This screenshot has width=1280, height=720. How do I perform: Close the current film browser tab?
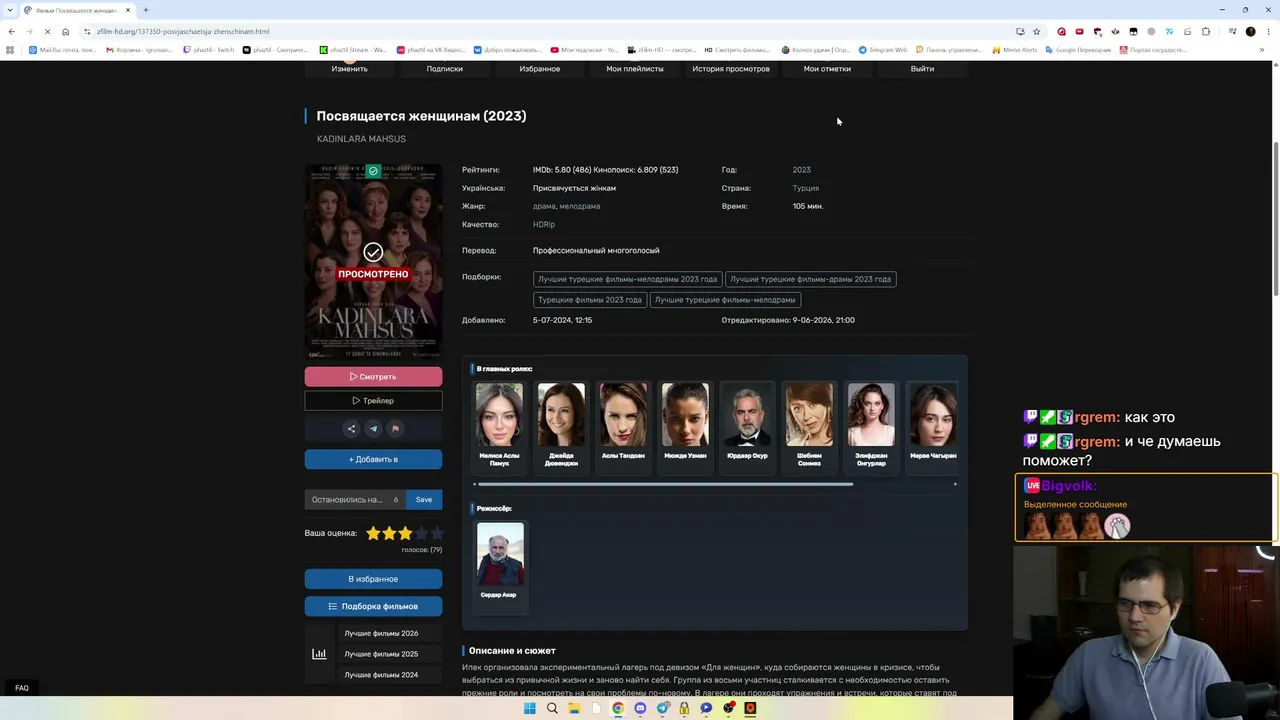tap(128, 10)
